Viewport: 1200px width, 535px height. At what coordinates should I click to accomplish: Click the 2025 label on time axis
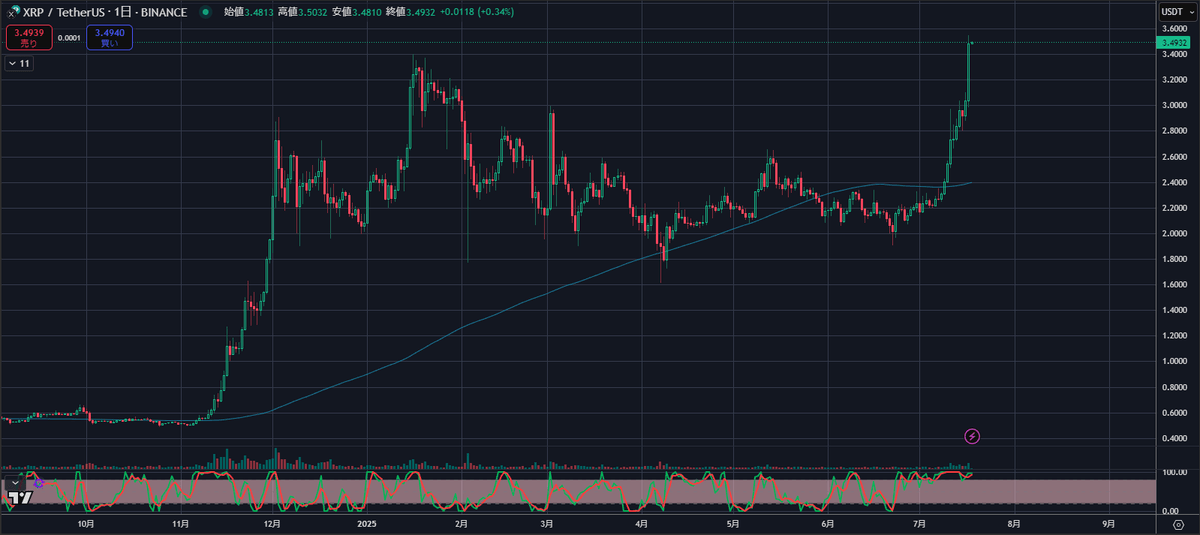pos(365,523)
